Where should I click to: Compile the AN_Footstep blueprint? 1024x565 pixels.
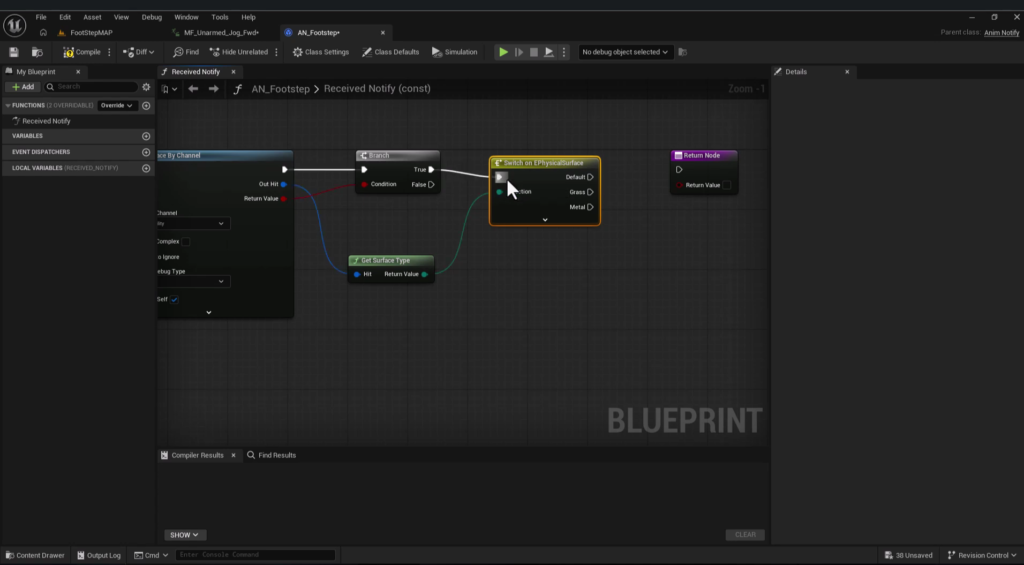tap(82, 52)
